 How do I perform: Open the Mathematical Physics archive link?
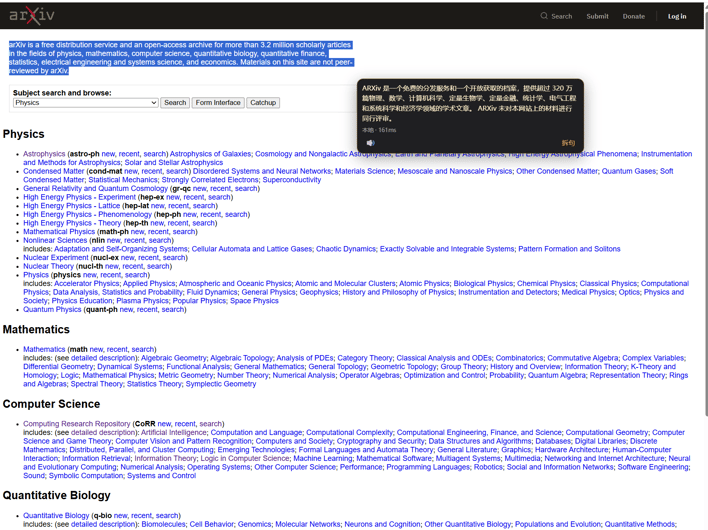point(59,231)
